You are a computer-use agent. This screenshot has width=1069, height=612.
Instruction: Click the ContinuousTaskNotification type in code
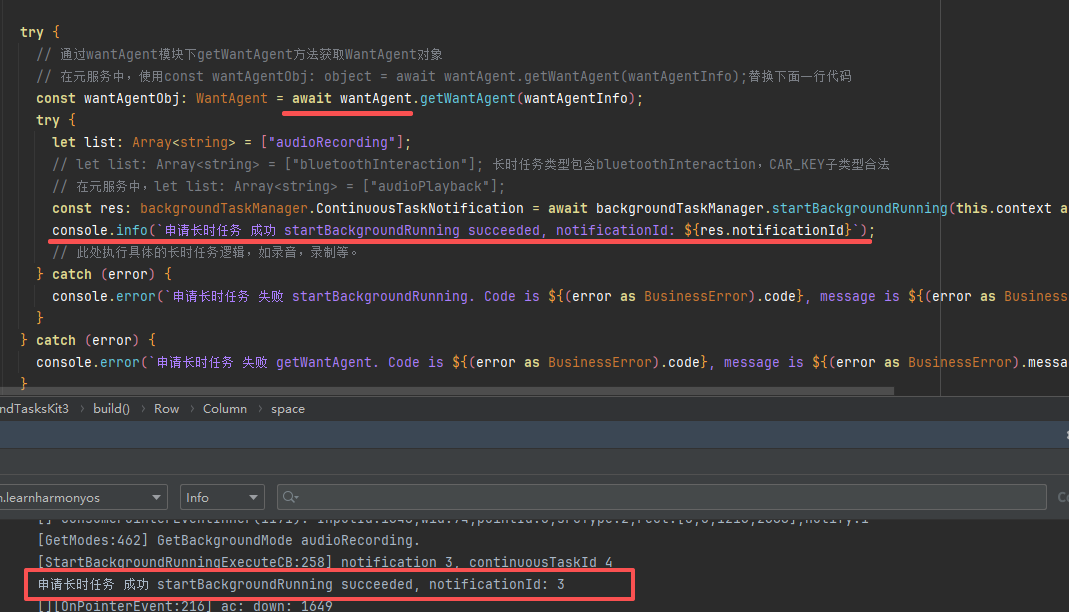point(419,209)
